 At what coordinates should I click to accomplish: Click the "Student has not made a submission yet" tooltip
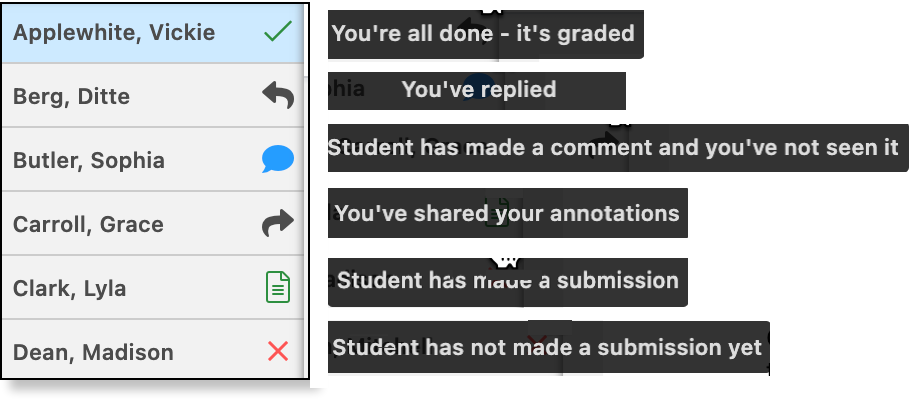549,347
